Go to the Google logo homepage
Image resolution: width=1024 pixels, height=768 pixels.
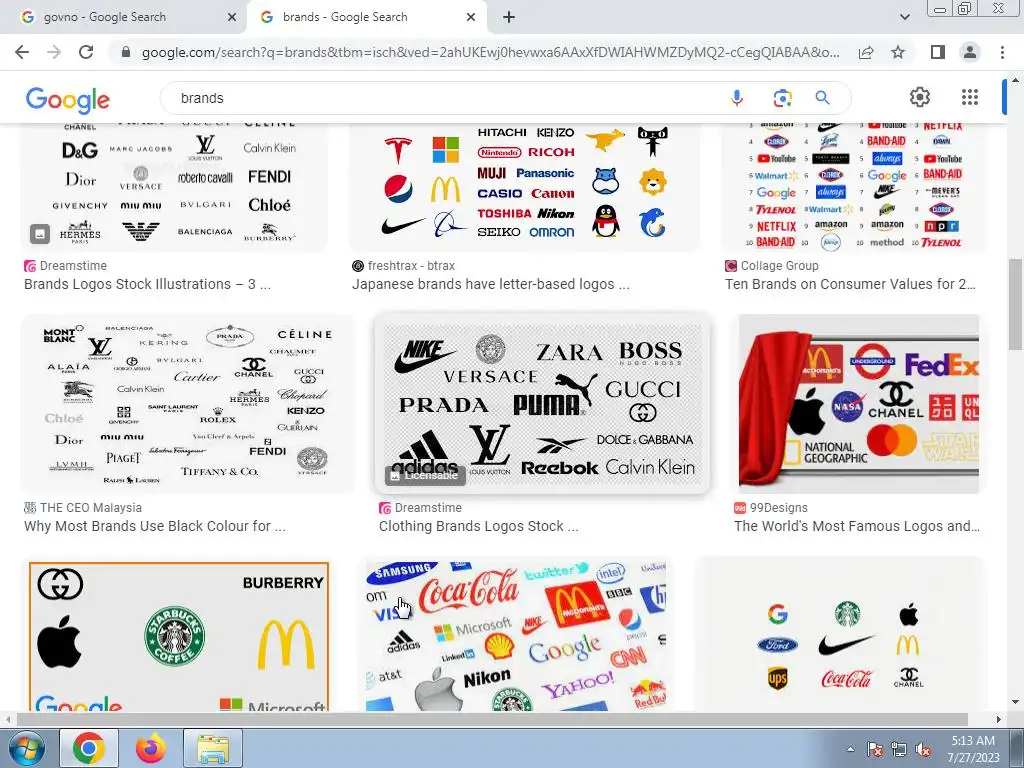(x=68, y=99)
